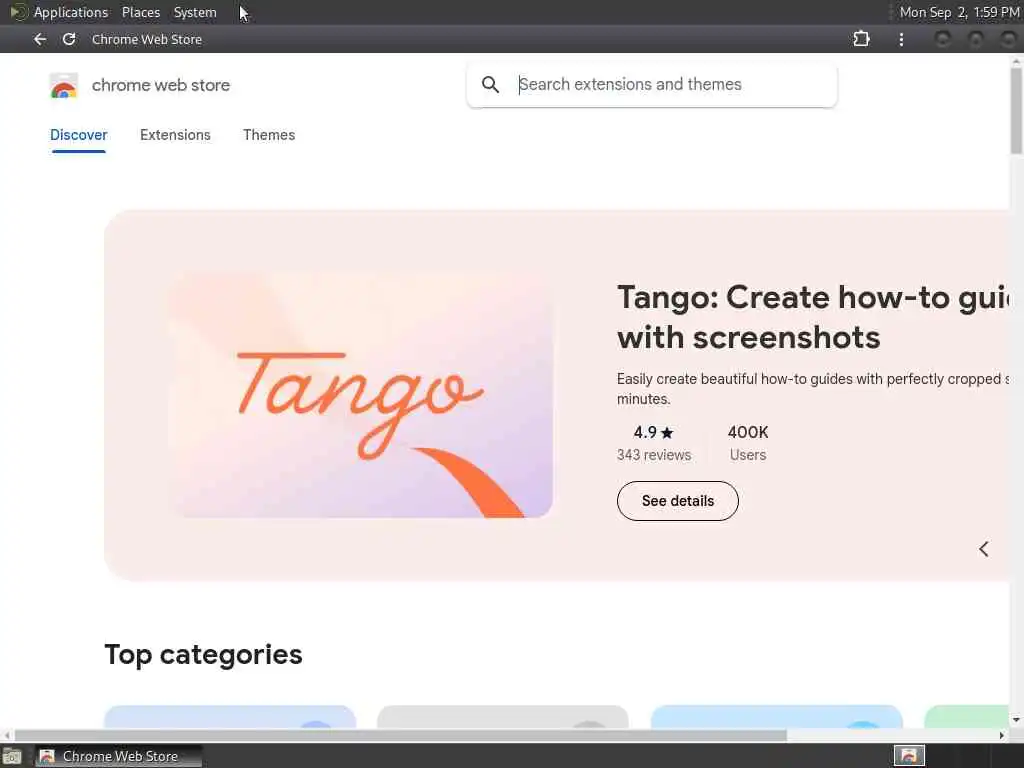Click the chrome web store title text

point(161,85)
